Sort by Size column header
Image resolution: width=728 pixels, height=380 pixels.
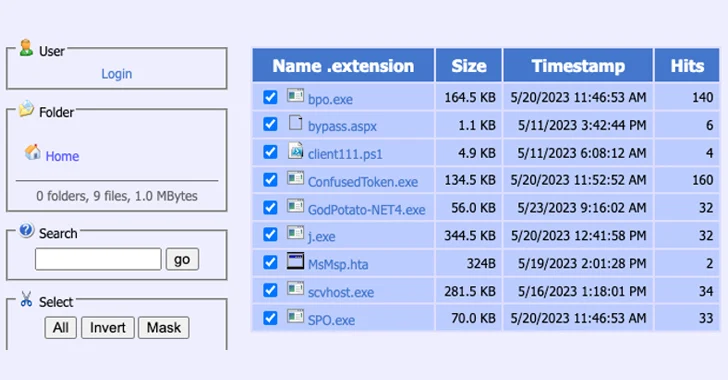(469, 66)
